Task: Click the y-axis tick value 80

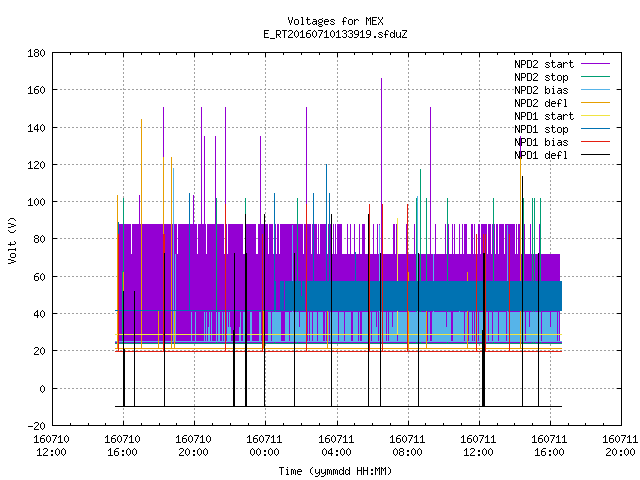Action: click(39, 239)
